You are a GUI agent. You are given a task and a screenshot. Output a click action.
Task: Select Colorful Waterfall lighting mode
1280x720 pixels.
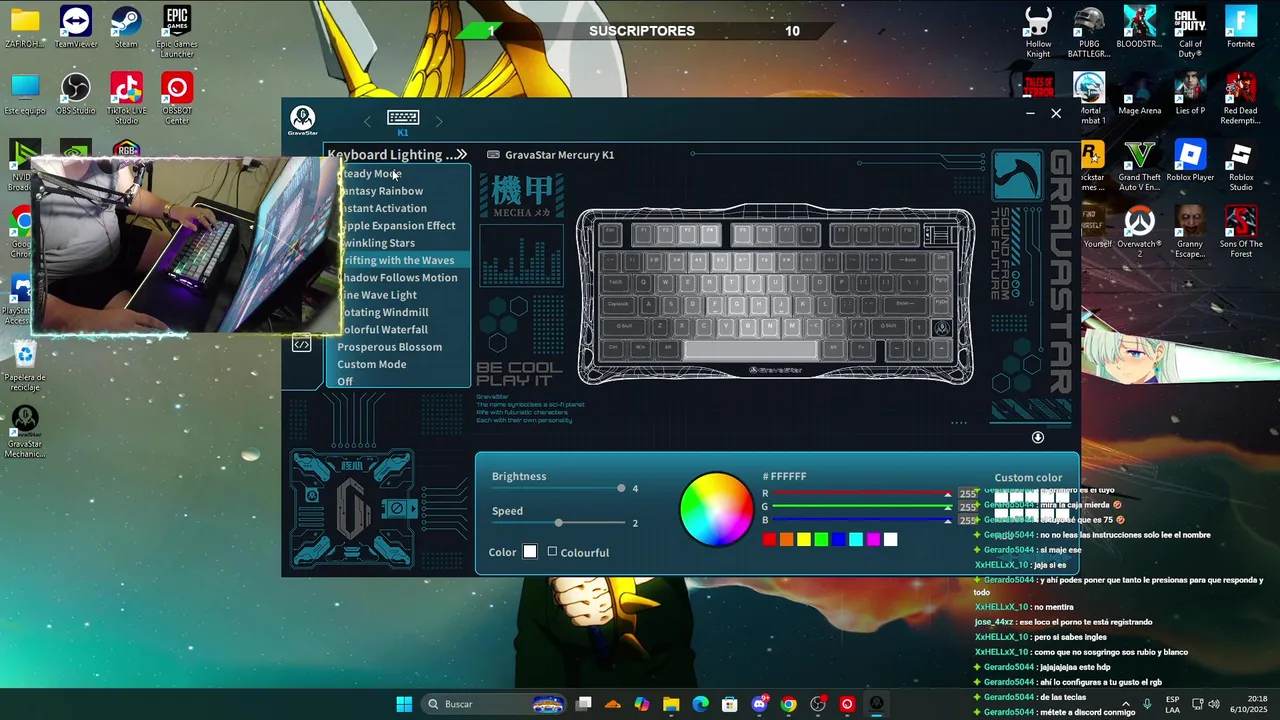(398, 329)
